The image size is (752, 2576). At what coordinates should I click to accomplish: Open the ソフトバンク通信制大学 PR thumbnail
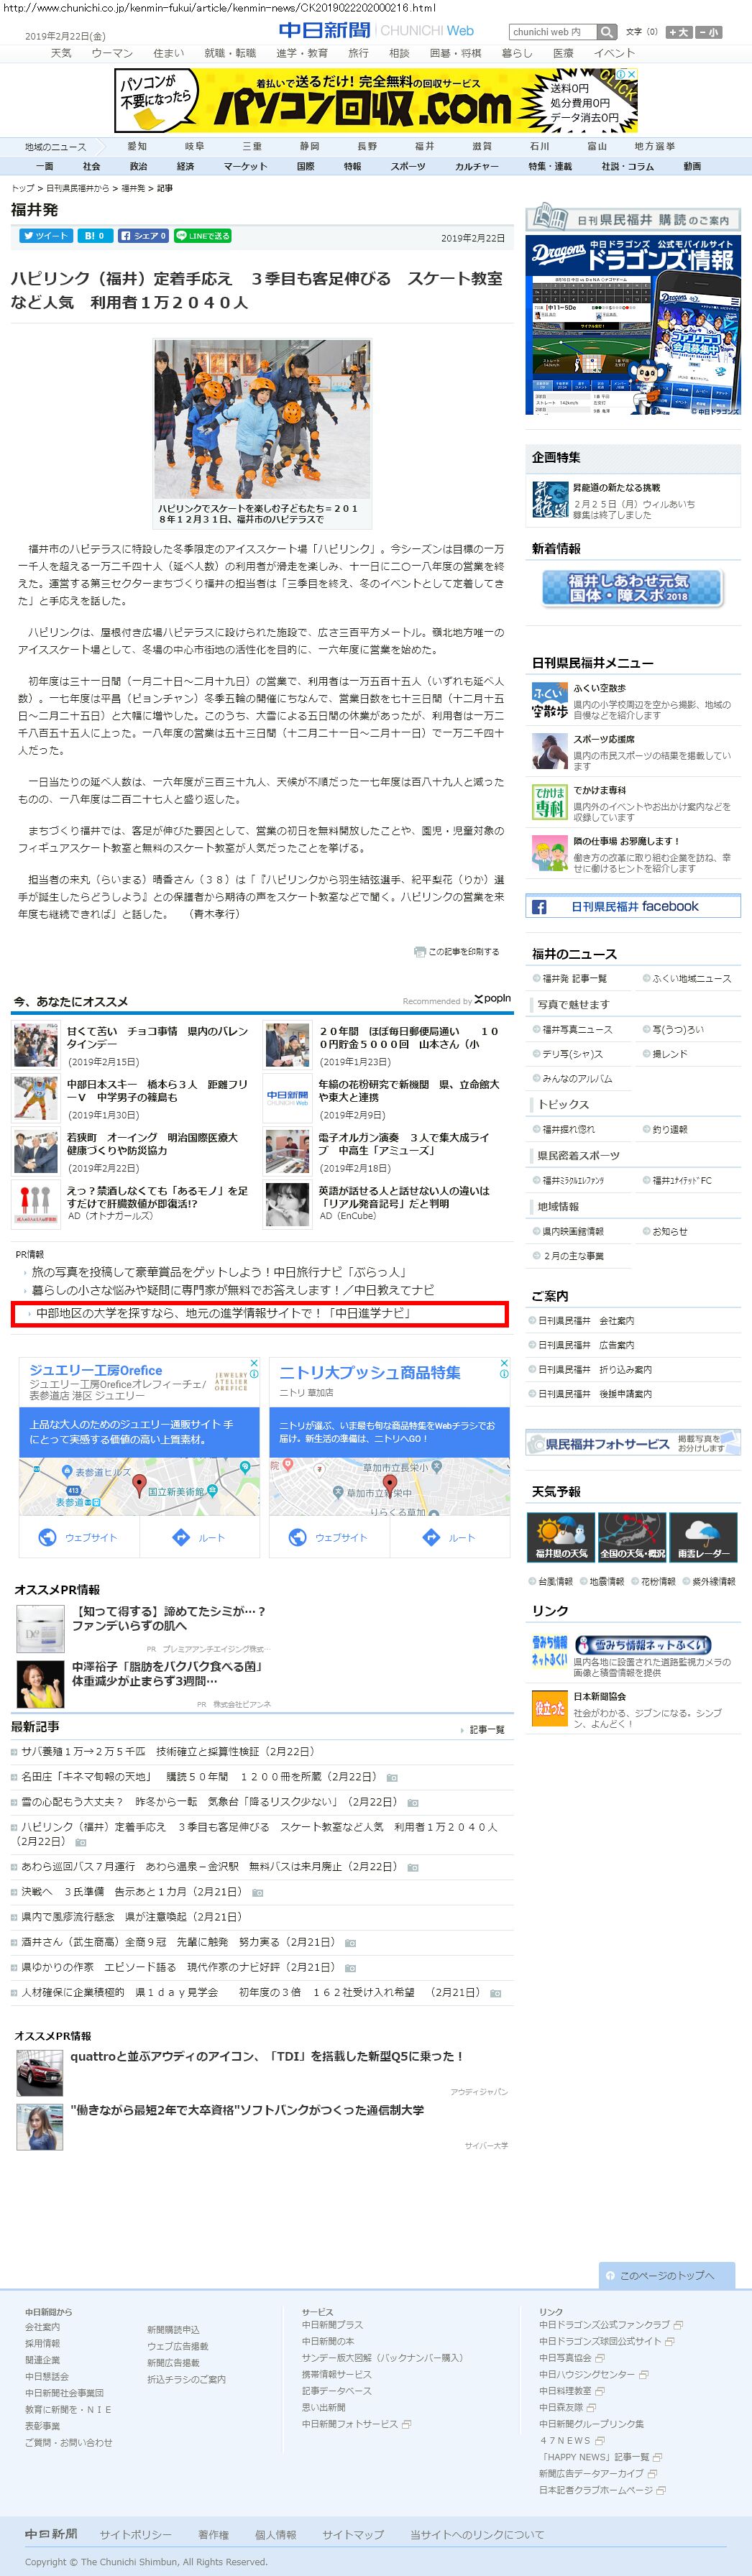click(39, 2127)
